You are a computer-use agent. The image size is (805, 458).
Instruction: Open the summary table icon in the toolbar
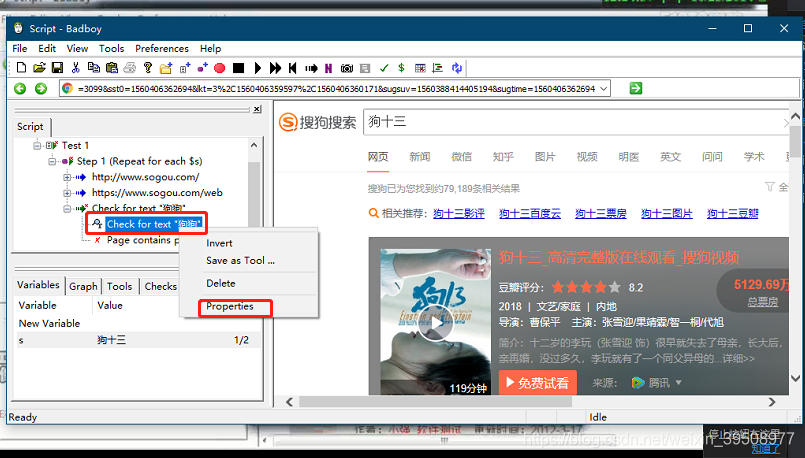click(420, 68)
